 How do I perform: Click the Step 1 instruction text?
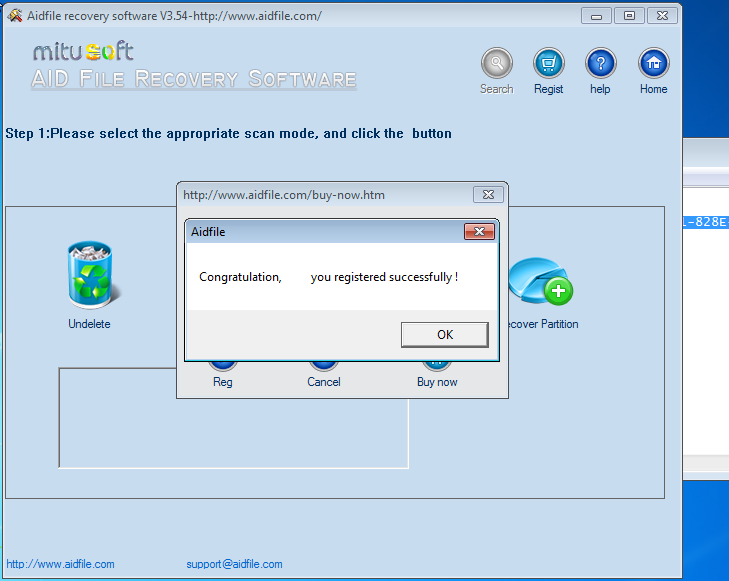pos(228,133)
